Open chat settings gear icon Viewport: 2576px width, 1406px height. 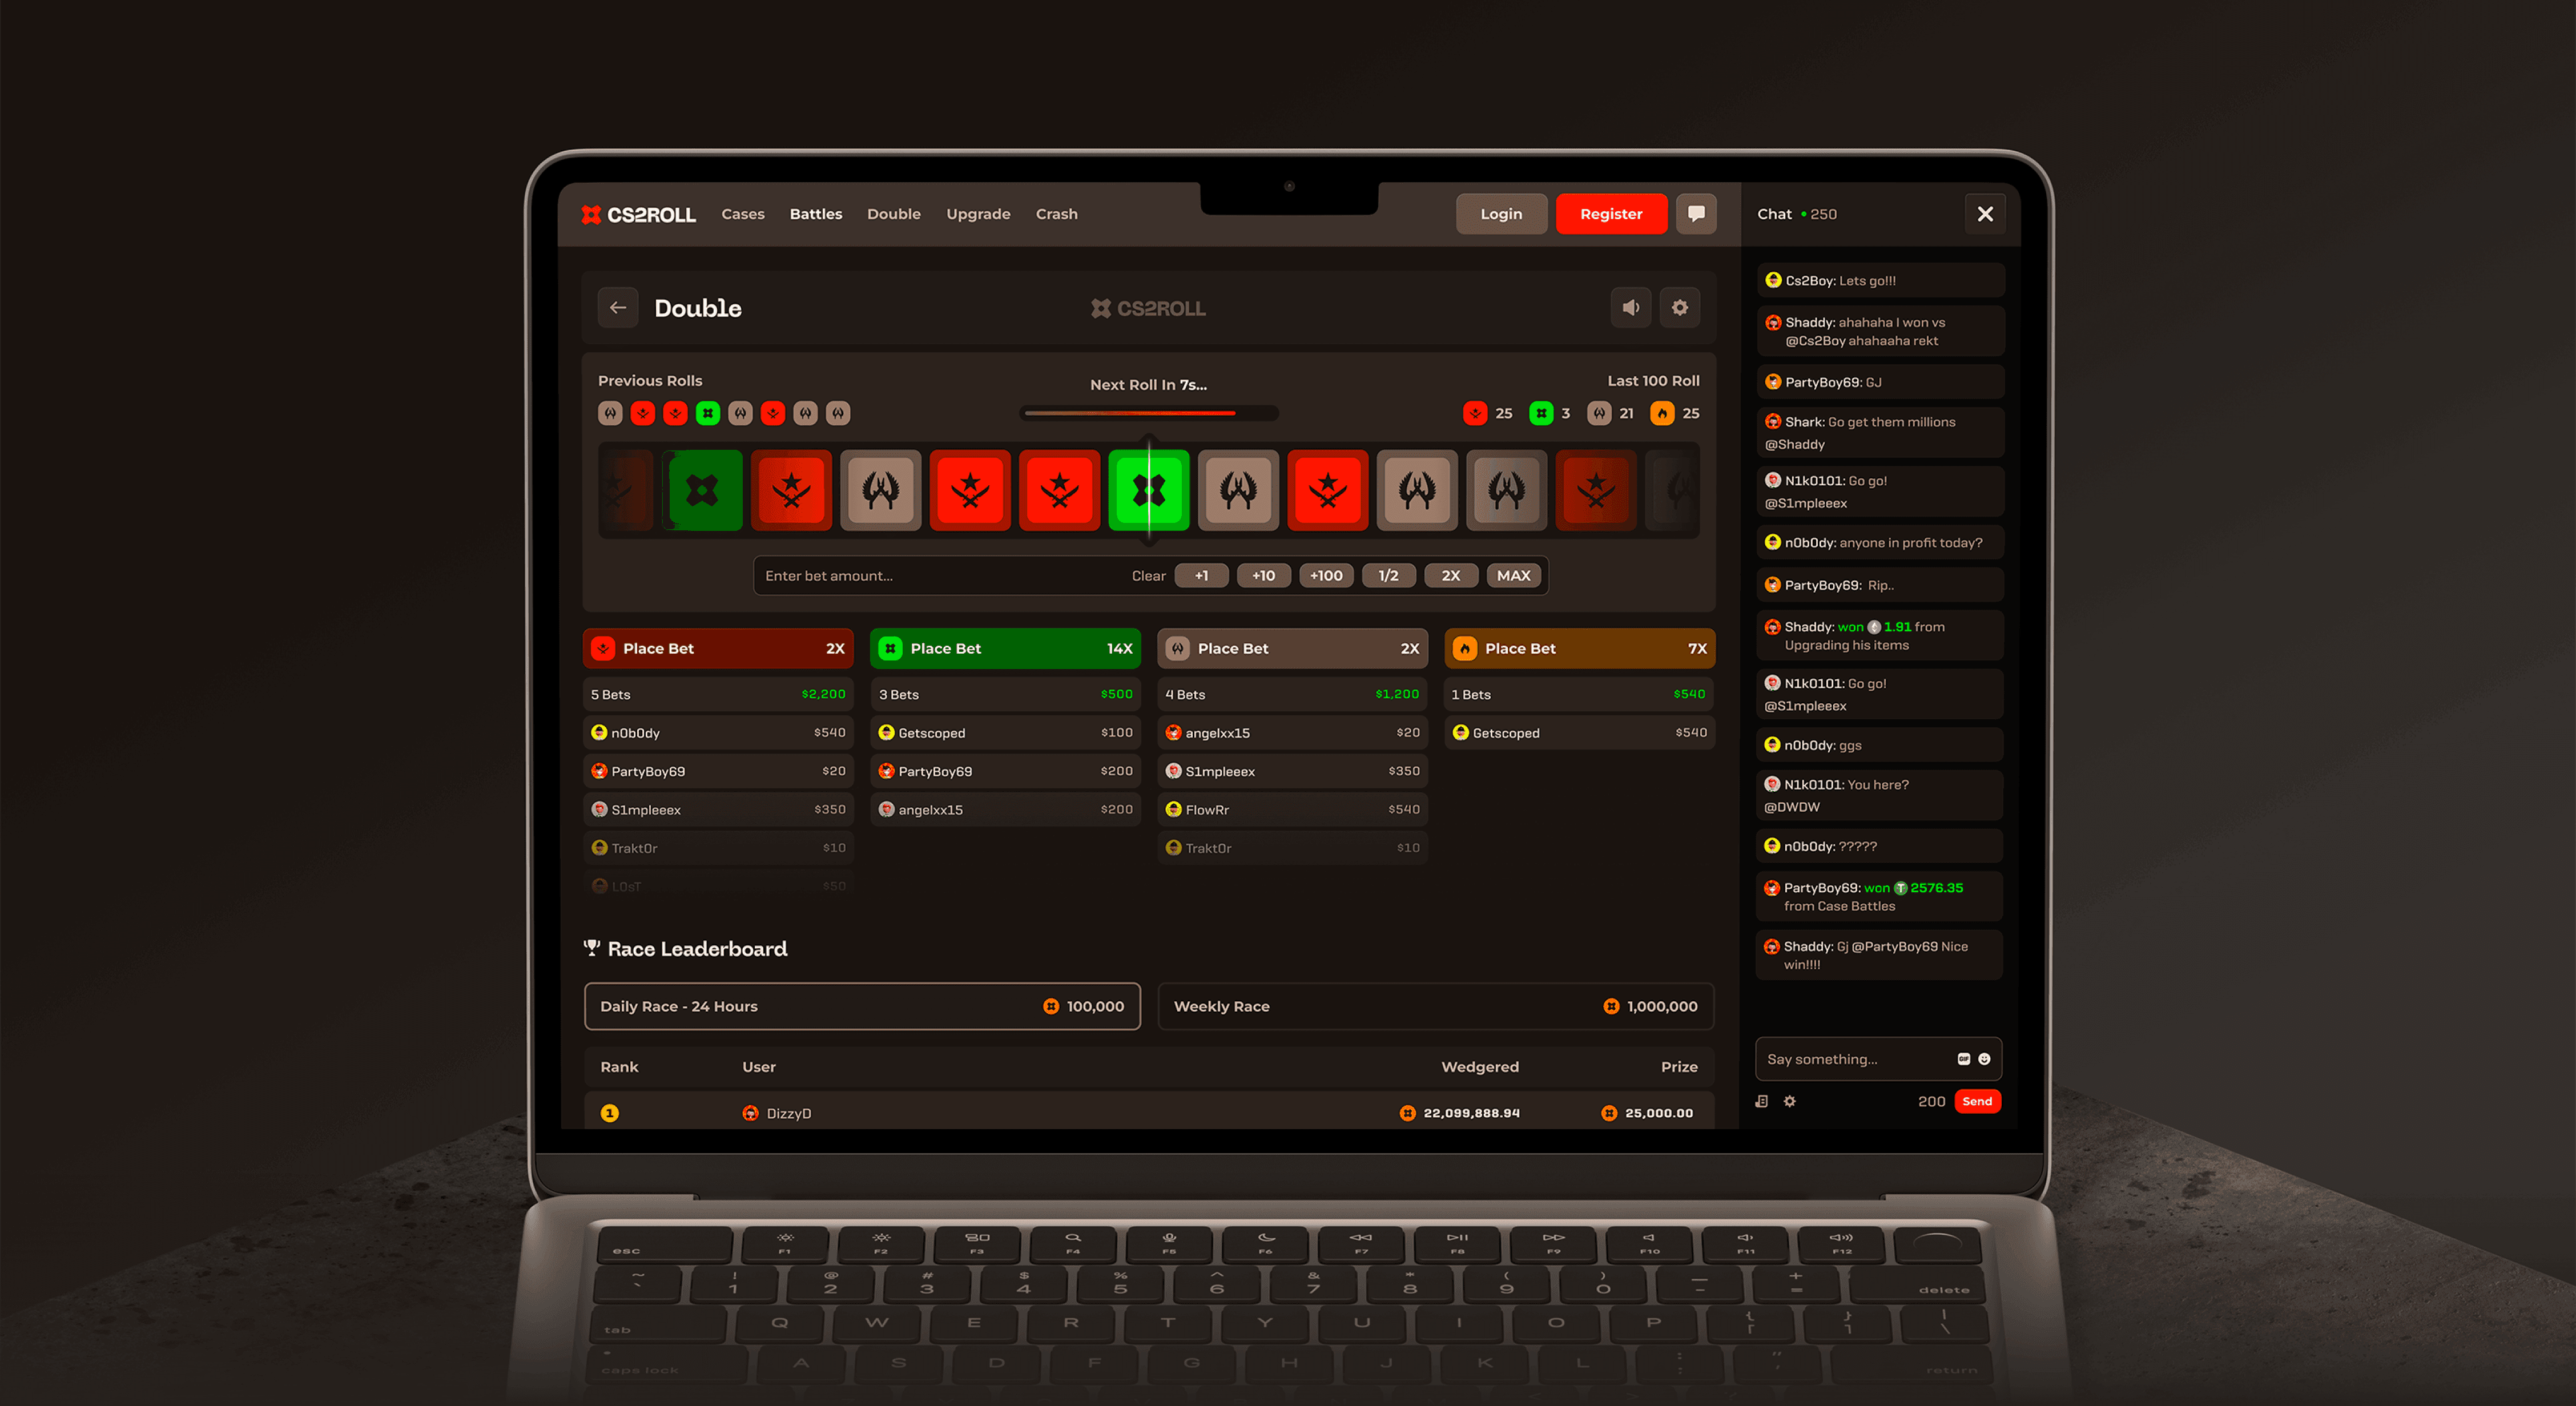coord(1790,1101)
